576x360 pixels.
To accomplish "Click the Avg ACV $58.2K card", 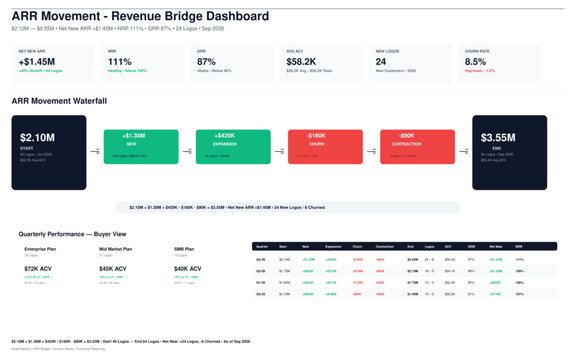I will (x=321, y=63).
